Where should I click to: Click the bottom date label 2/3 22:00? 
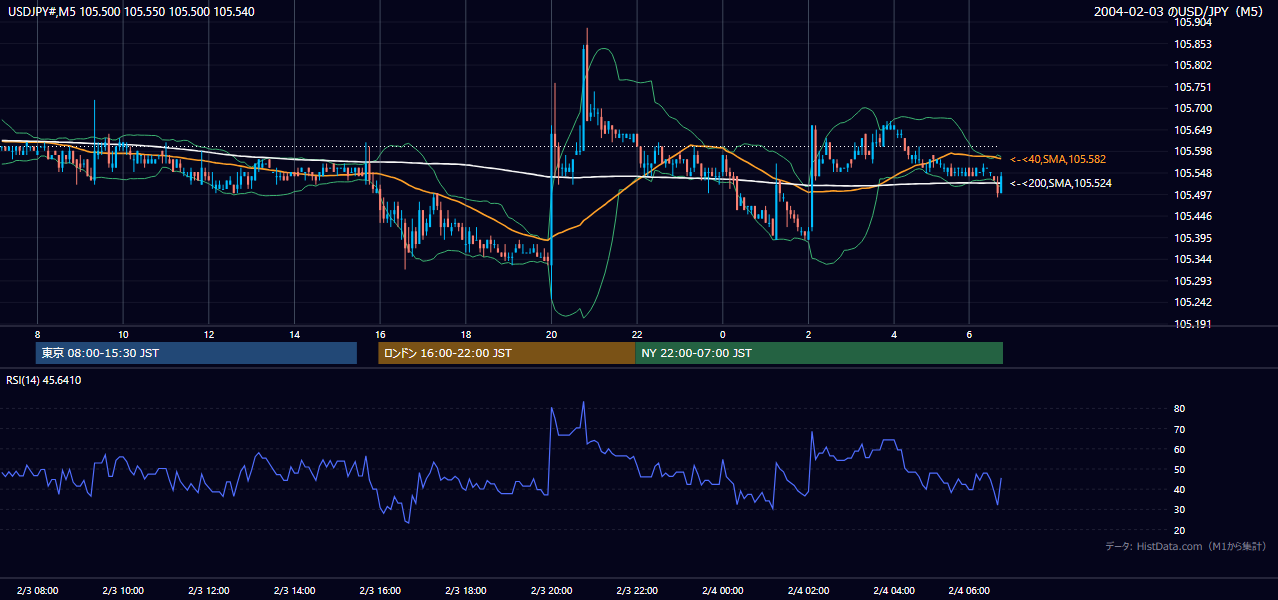[637, 590]
